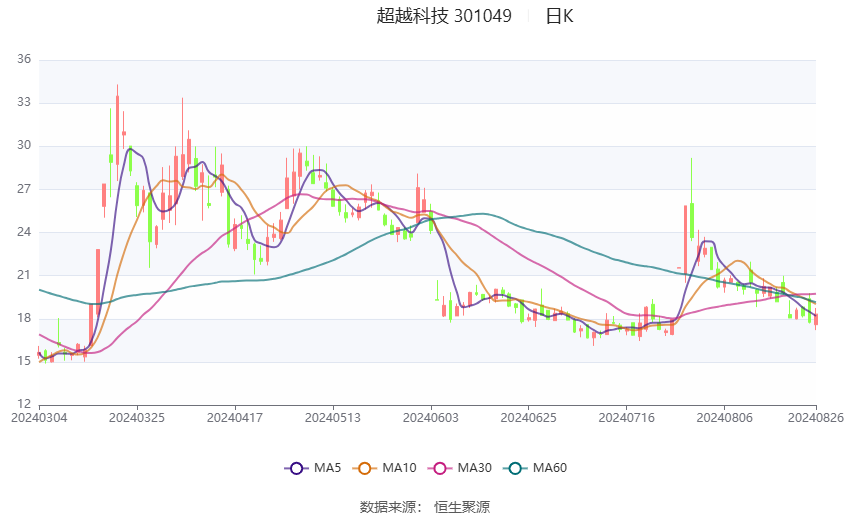Click the 33 price axis label
Screen dimensions: 850x517
pos(24,102)
